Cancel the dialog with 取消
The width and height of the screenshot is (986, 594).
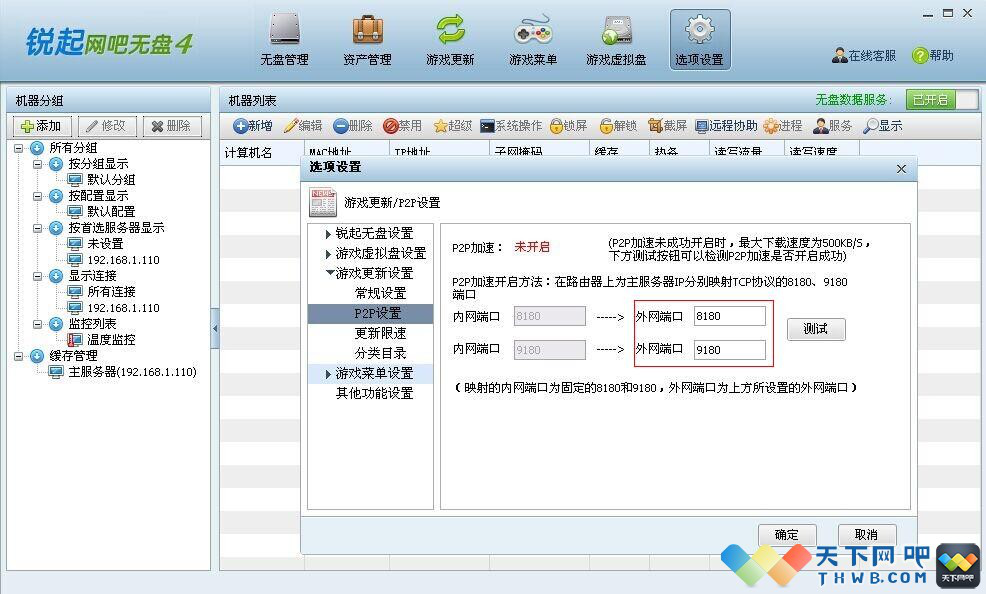point(867,535)
